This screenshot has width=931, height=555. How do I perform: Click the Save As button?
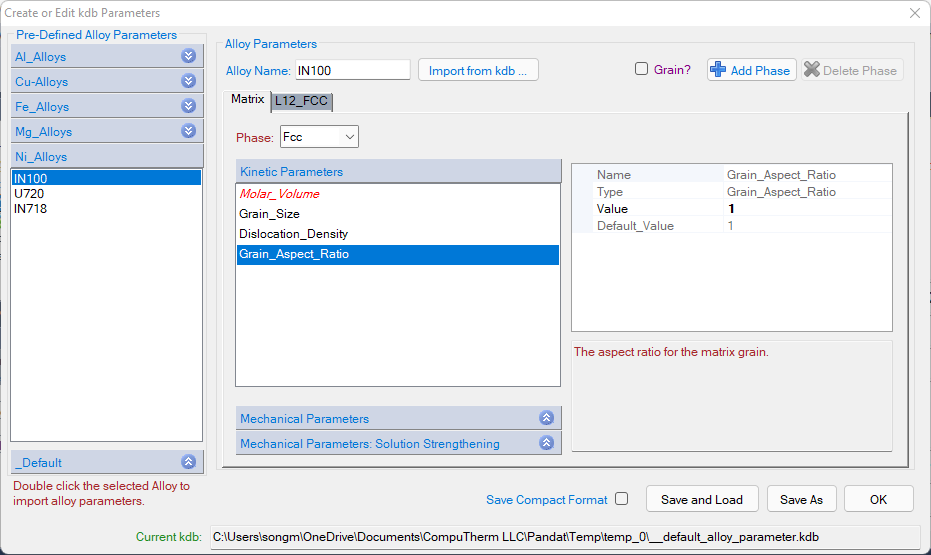click(801, 499)
